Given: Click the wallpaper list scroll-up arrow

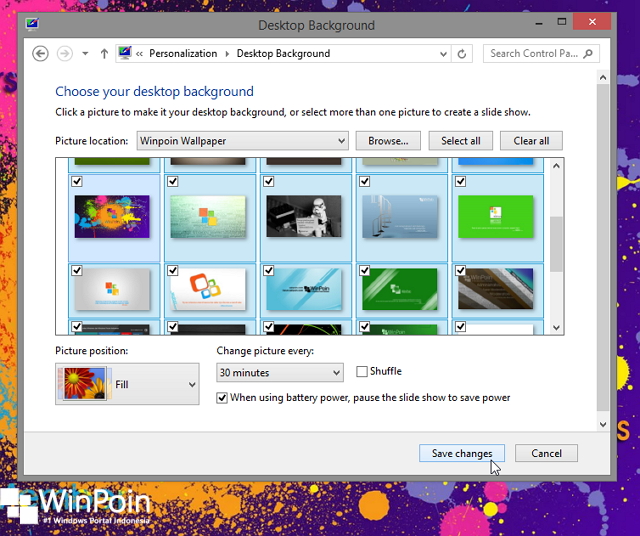Looking at the screenshot, I should pos(556,166).
